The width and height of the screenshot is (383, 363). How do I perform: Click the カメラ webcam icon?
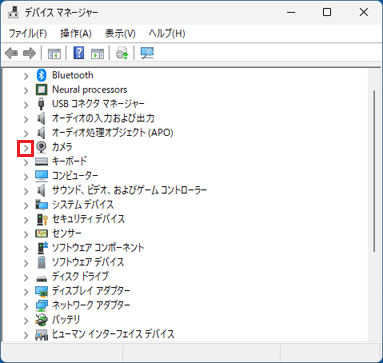tap(41, 147)
